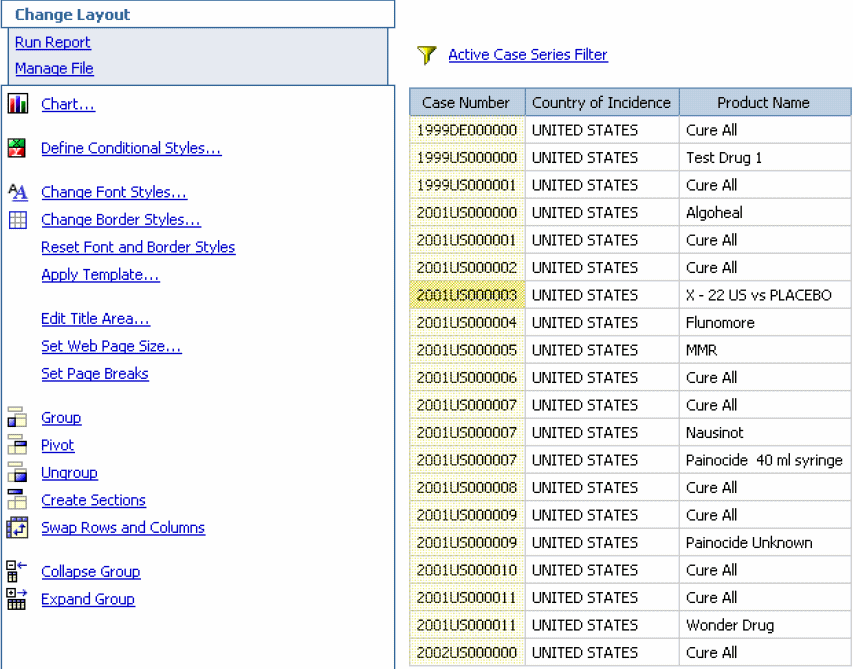
Task: Click Painocide 40 ml syringe cell
Action: pos(765,460)
